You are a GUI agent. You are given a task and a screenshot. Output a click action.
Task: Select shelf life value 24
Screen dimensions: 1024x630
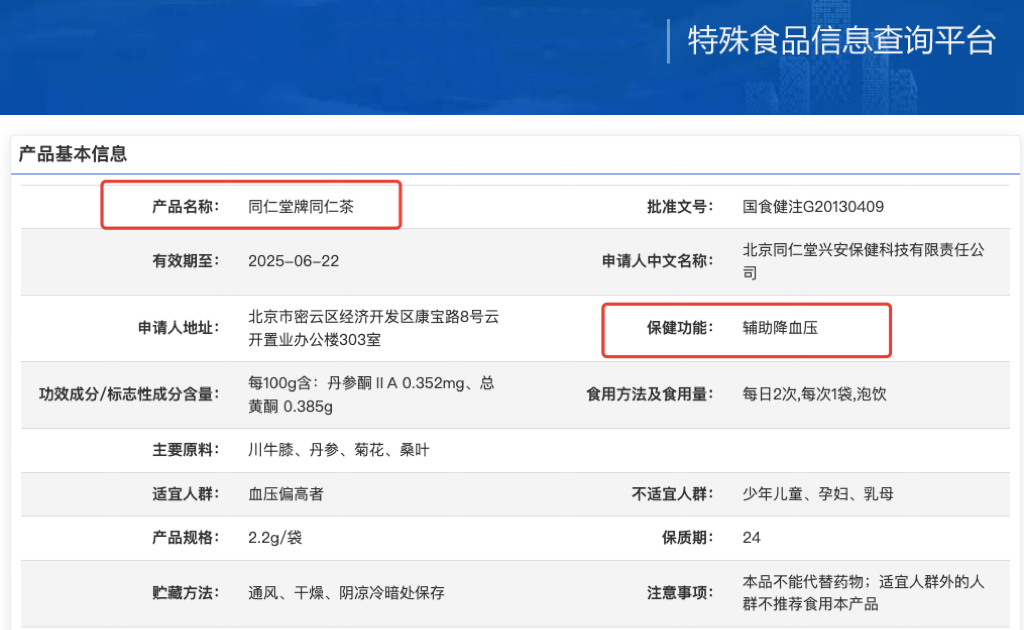pyautogui.click(x=752, y=538)
